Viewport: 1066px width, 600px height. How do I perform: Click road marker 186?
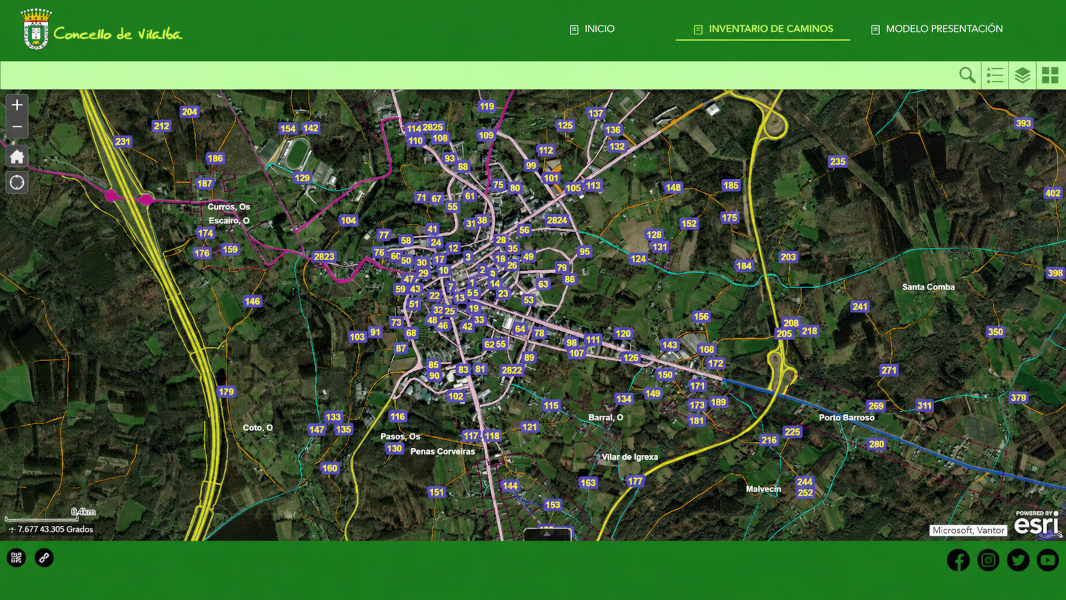(215, 158)
